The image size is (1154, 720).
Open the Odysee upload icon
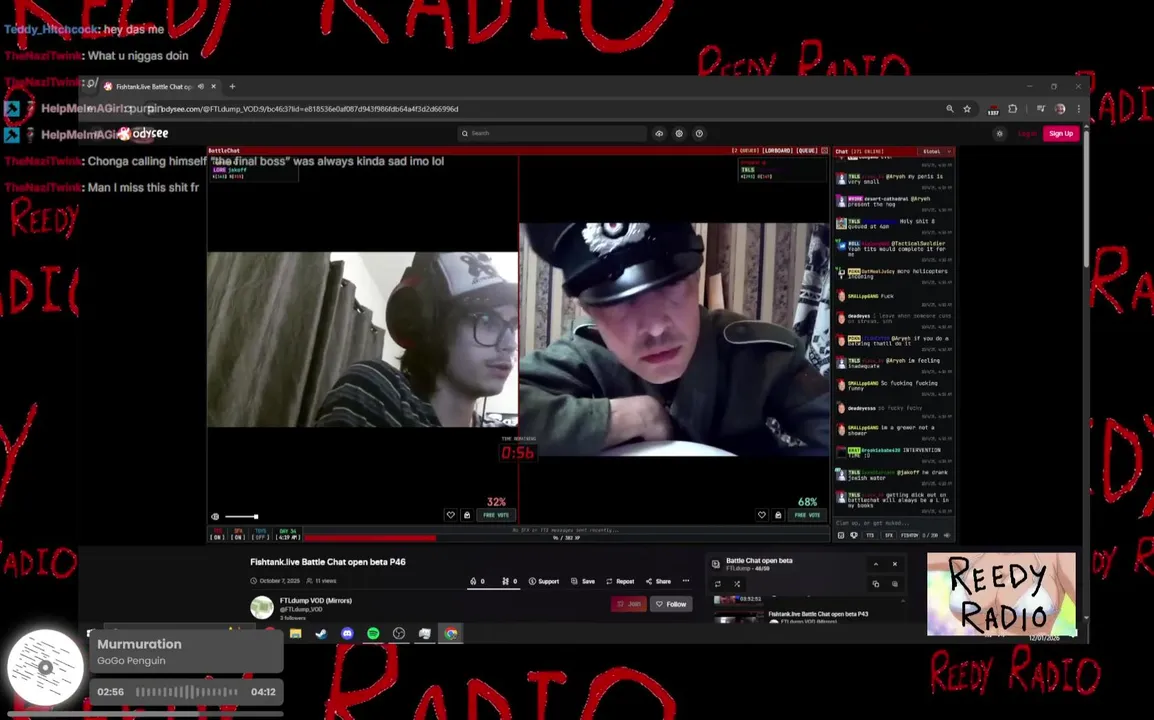pos(659,133)
